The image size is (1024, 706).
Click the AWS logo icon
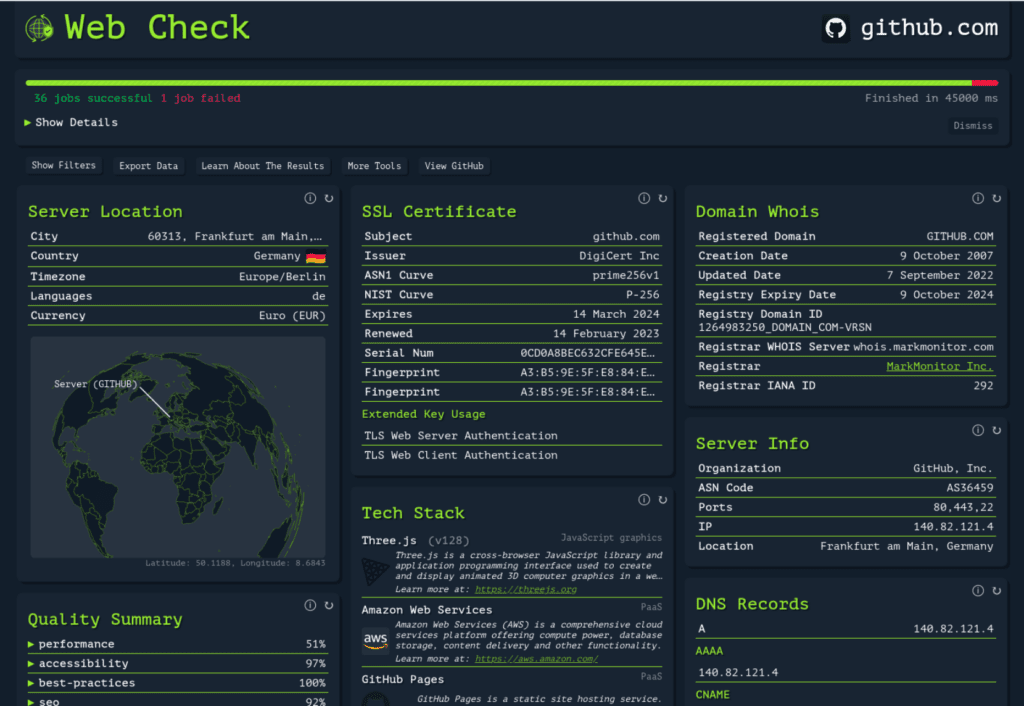click(x=376, y=640)
